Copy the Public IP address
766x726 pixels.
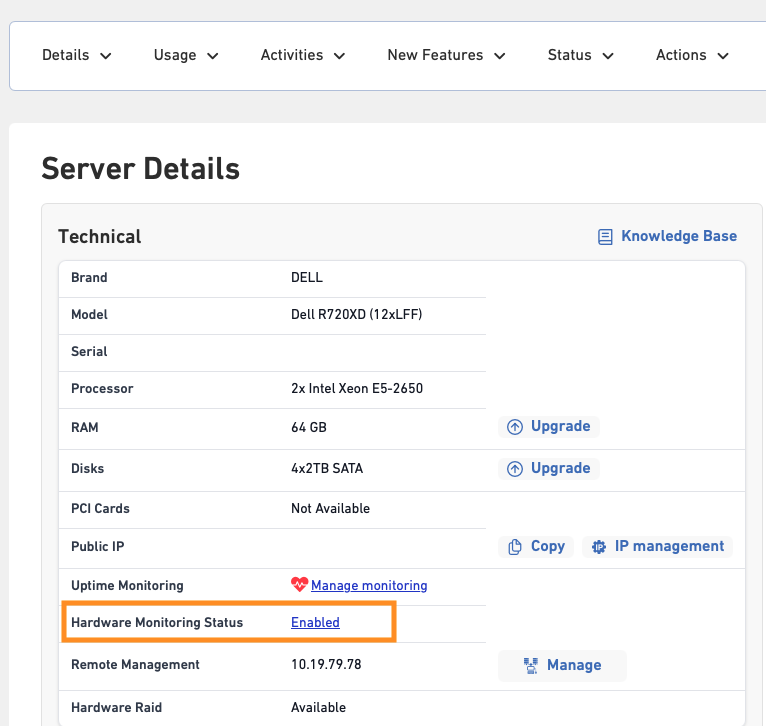click(536, 546)
